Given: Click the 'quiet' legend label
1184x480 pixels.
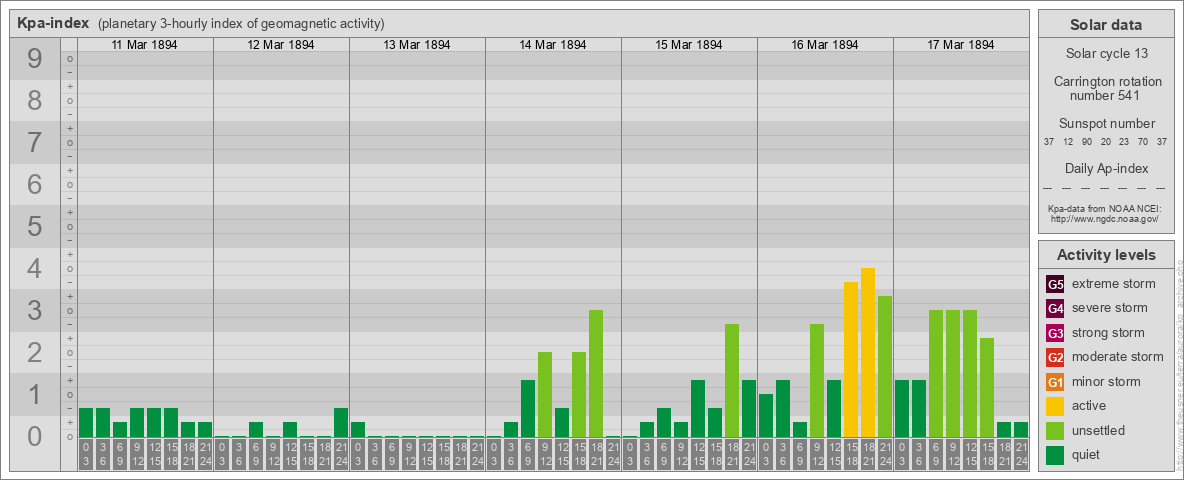Looking at the screenshot, I should 1087,454.
